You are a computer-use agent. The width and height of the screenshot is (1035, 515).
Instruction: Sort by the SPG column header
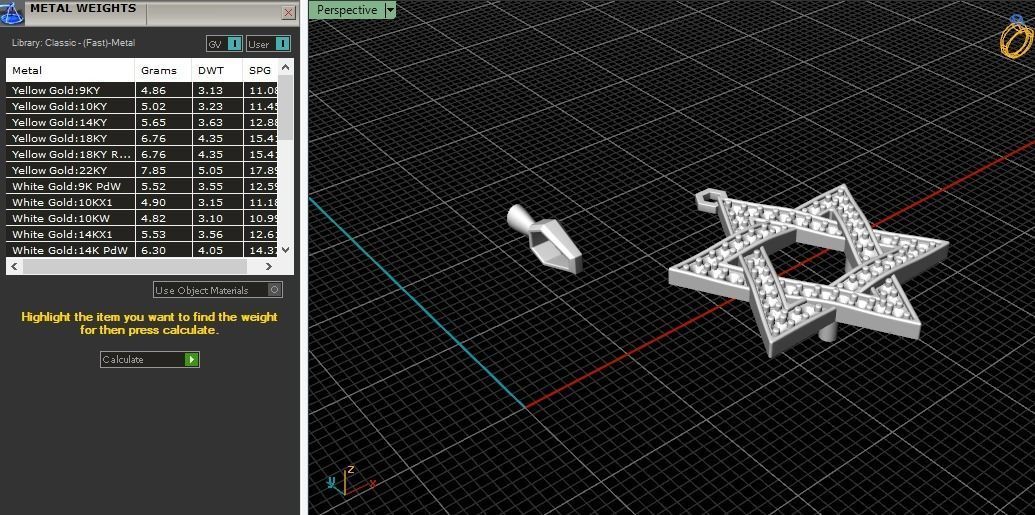click(x=261, y=70)
